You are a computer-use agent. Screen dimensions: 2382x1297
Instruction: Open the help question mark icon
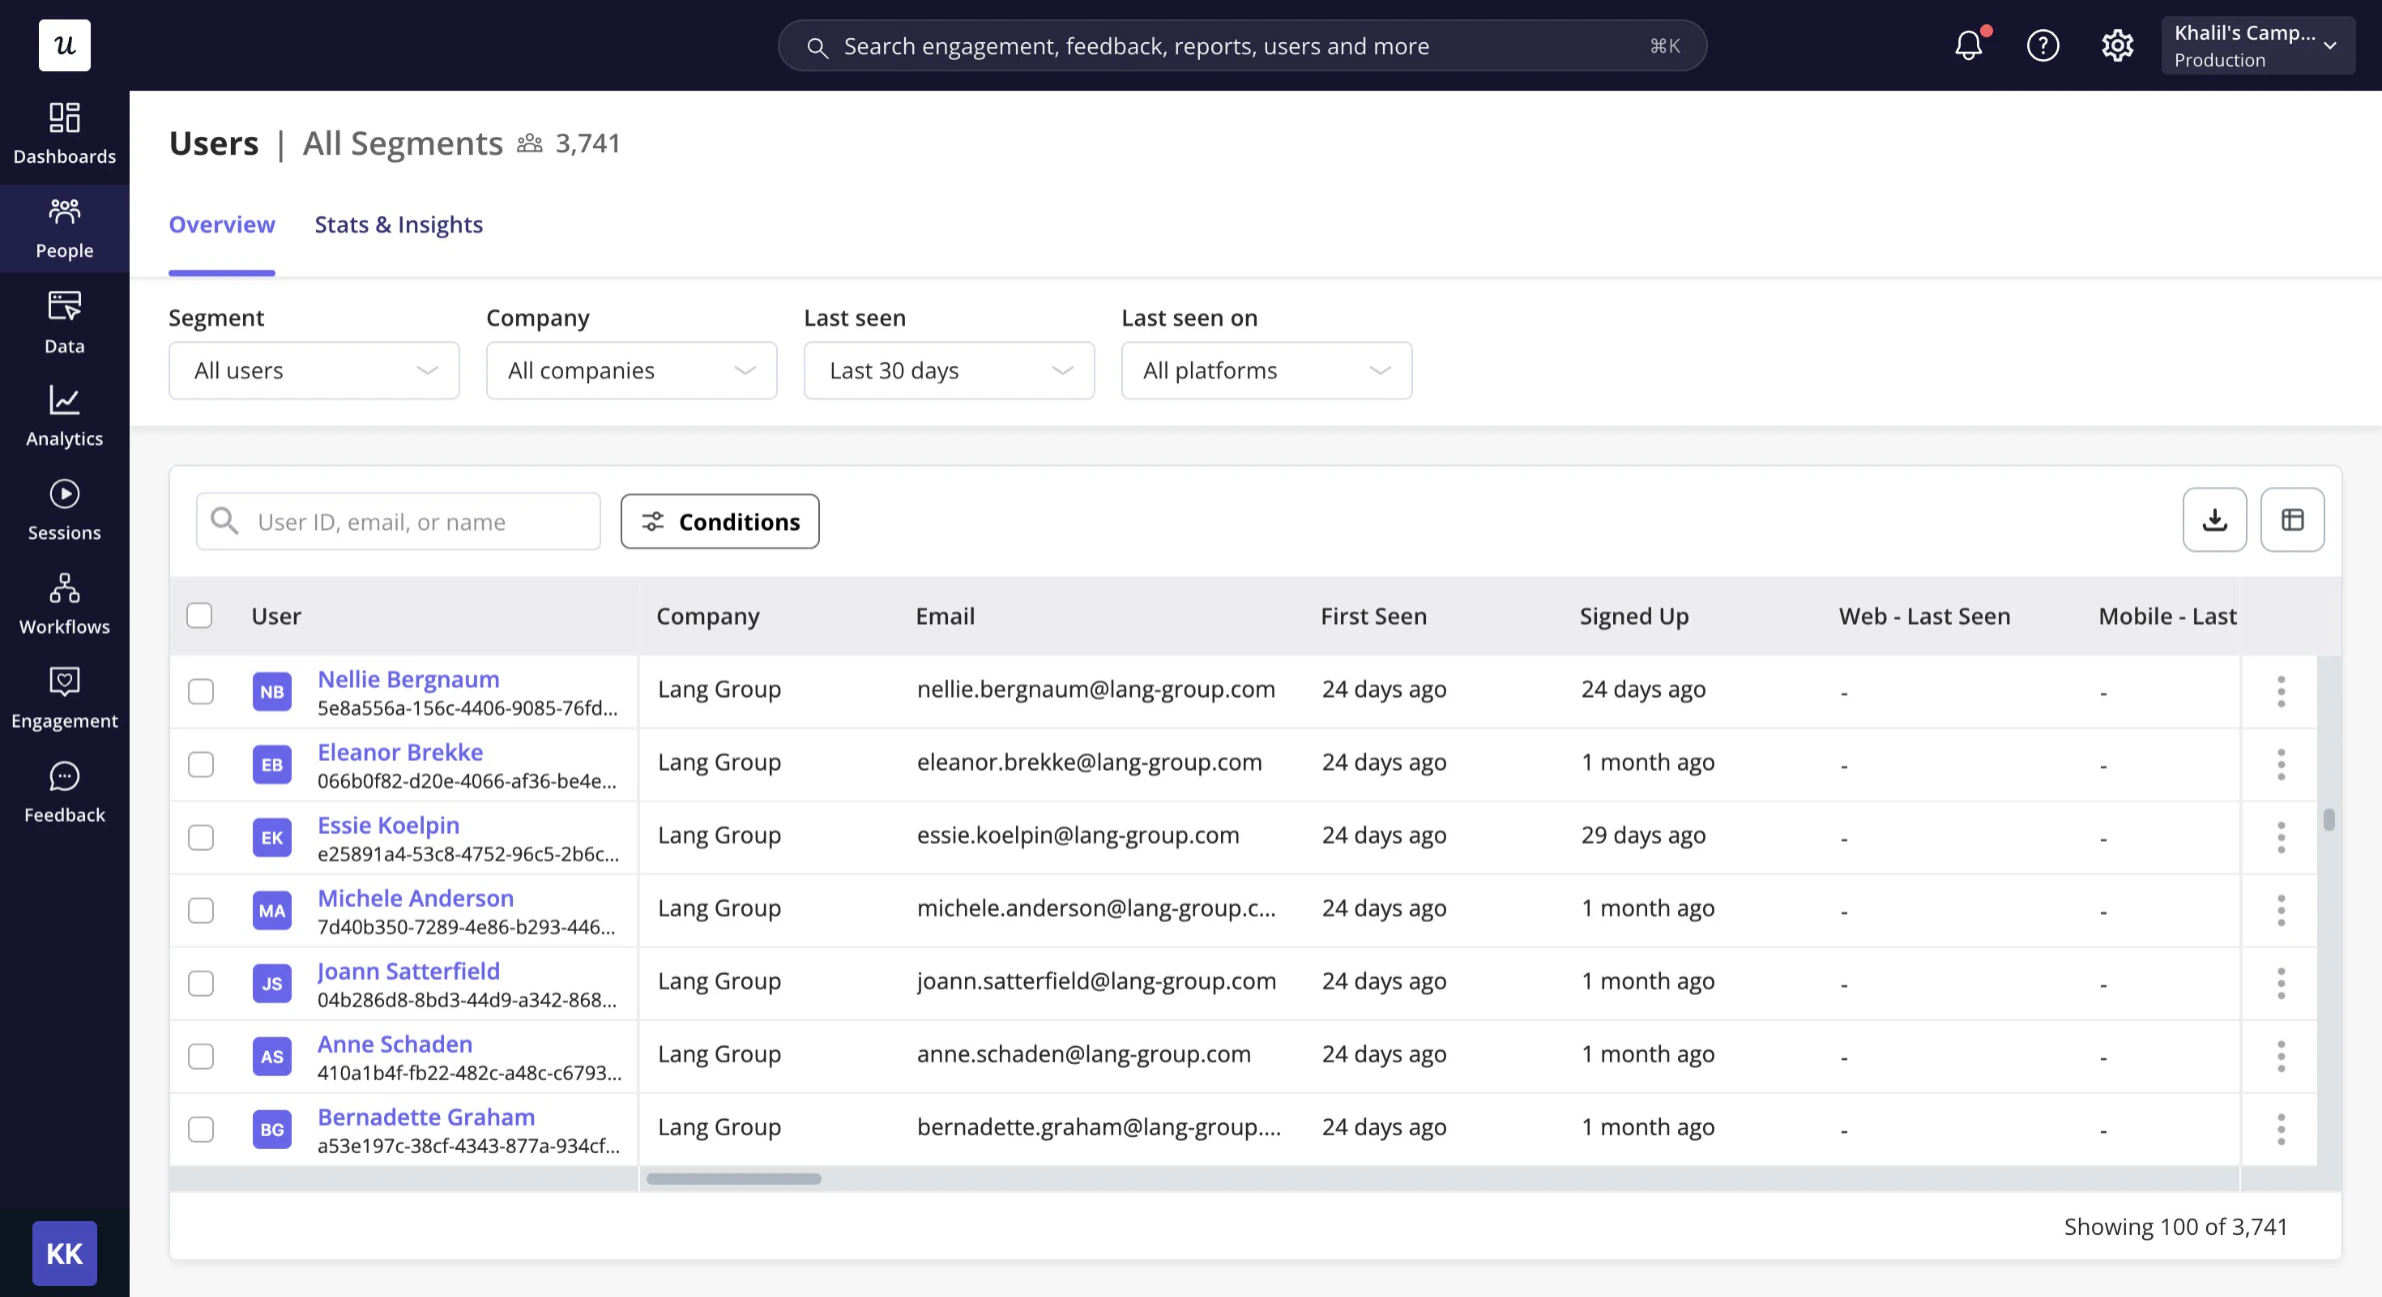[2043, 45]
